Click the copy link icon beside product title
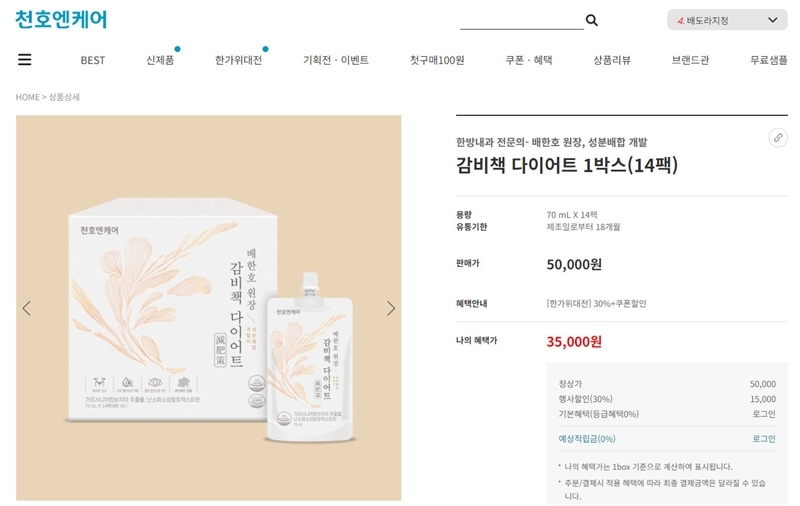The width and height of the screenshot is (800, 506). pos(778,138)
